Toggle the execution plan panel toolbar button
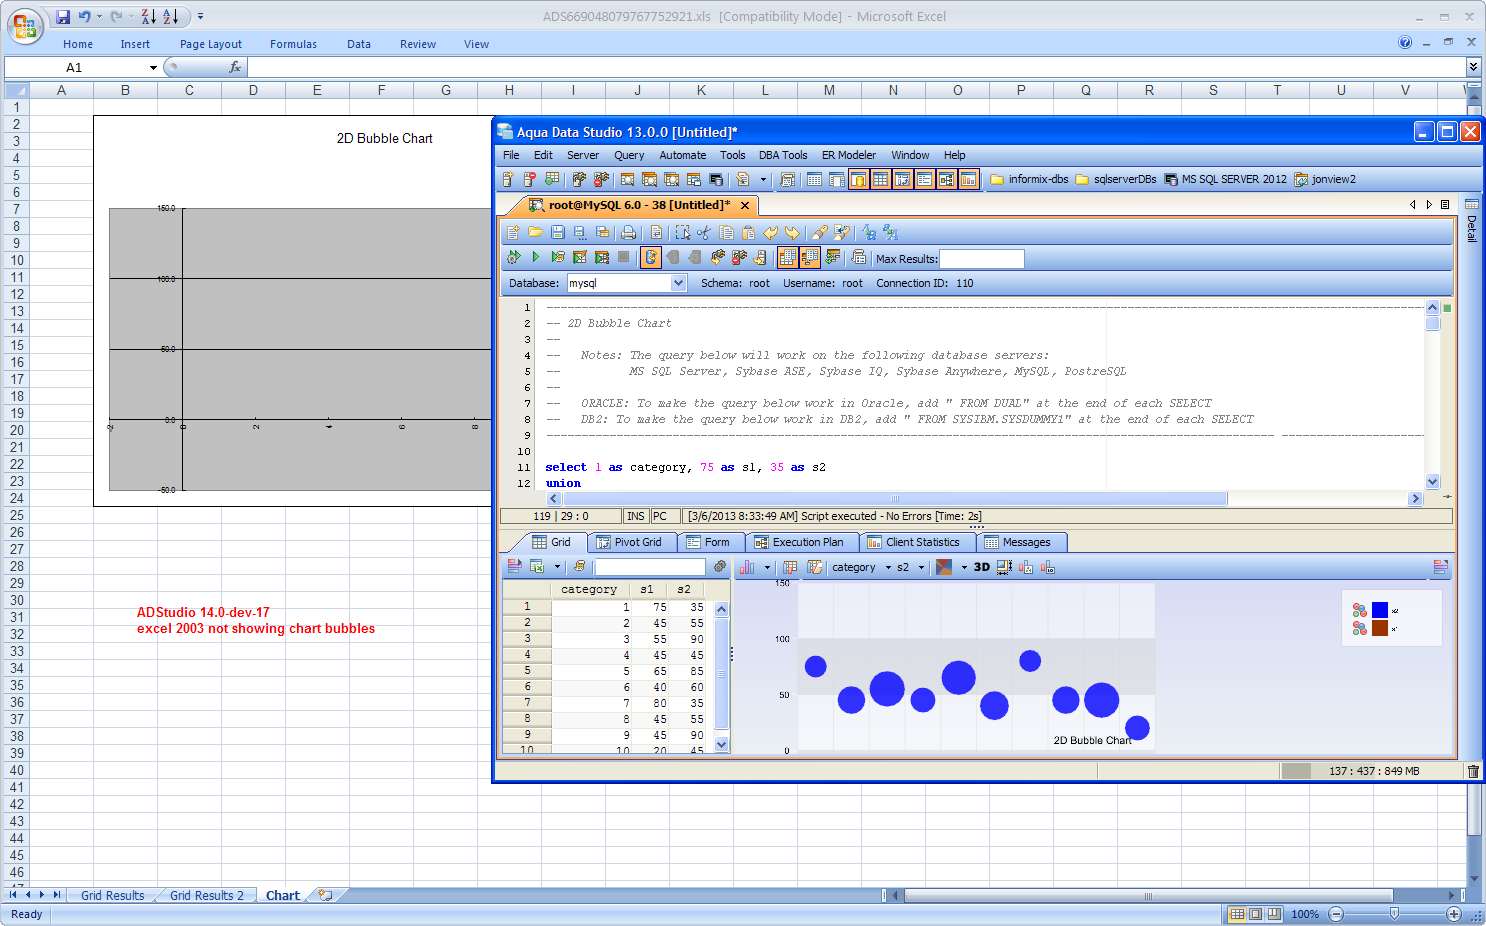The image size is (1486, 926). click(x=947, y=180)
